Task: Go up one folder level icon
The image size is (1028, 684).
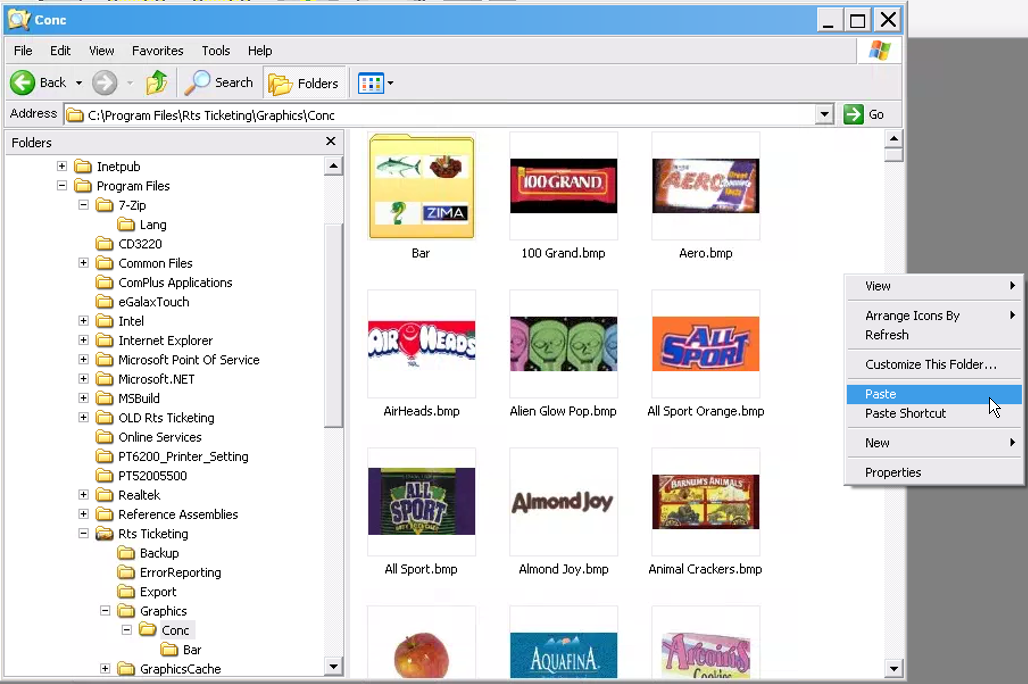Action: [157, 83]
